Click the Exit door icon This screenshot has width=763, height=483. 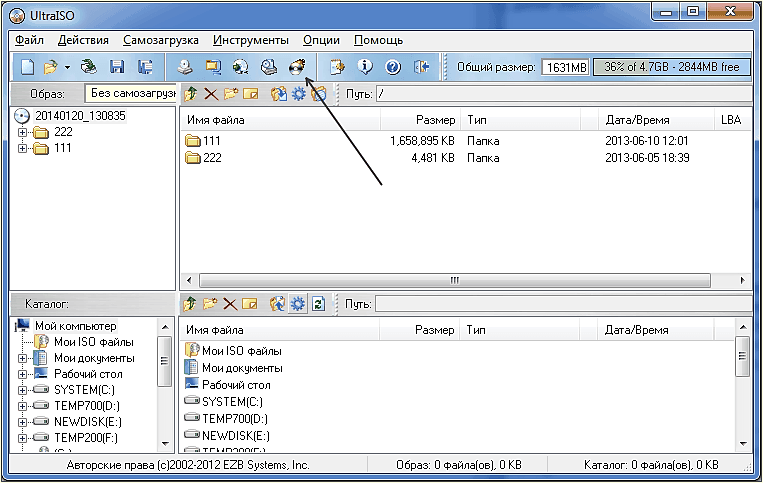pyautogui.click(x=421, y=67)
